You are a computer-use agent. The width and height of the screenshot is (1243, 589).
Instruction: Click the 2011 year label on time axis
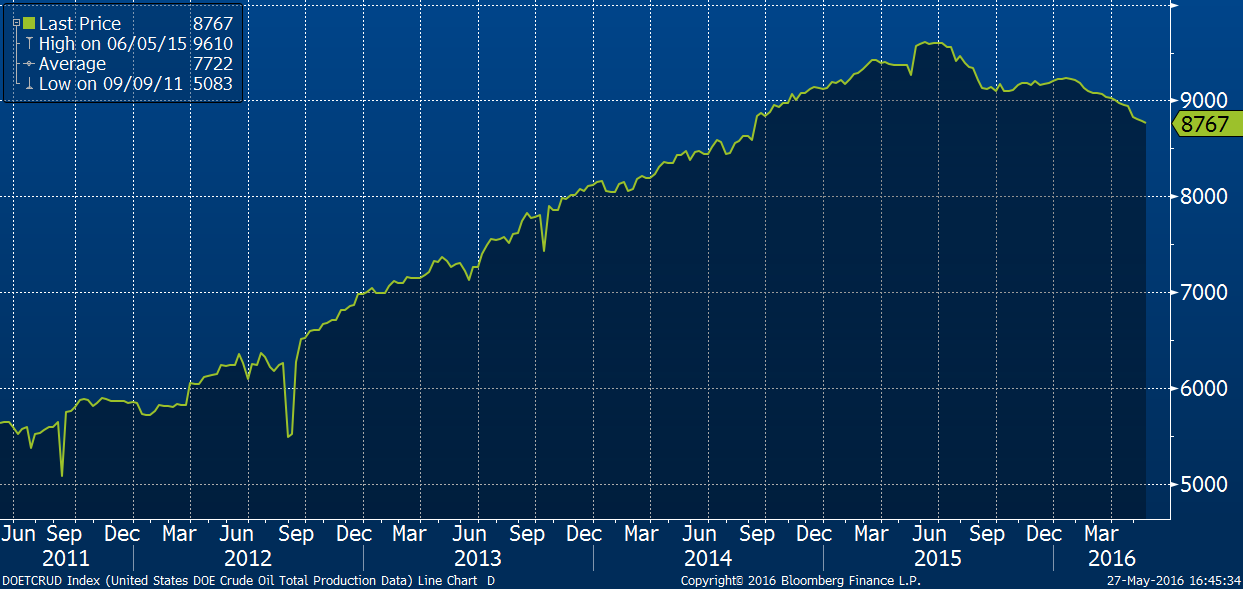click(x=64, y=558)
